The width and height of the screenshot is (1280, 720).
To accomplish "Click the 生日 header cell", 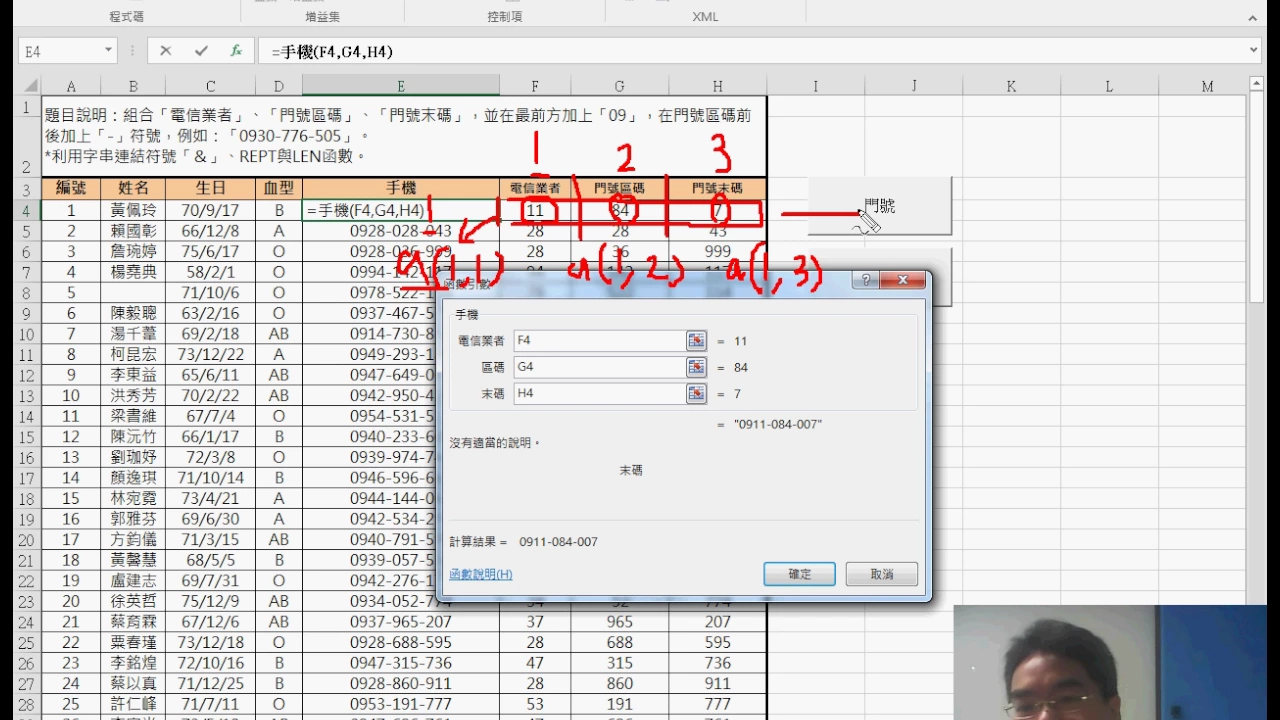I will point(210,188).
